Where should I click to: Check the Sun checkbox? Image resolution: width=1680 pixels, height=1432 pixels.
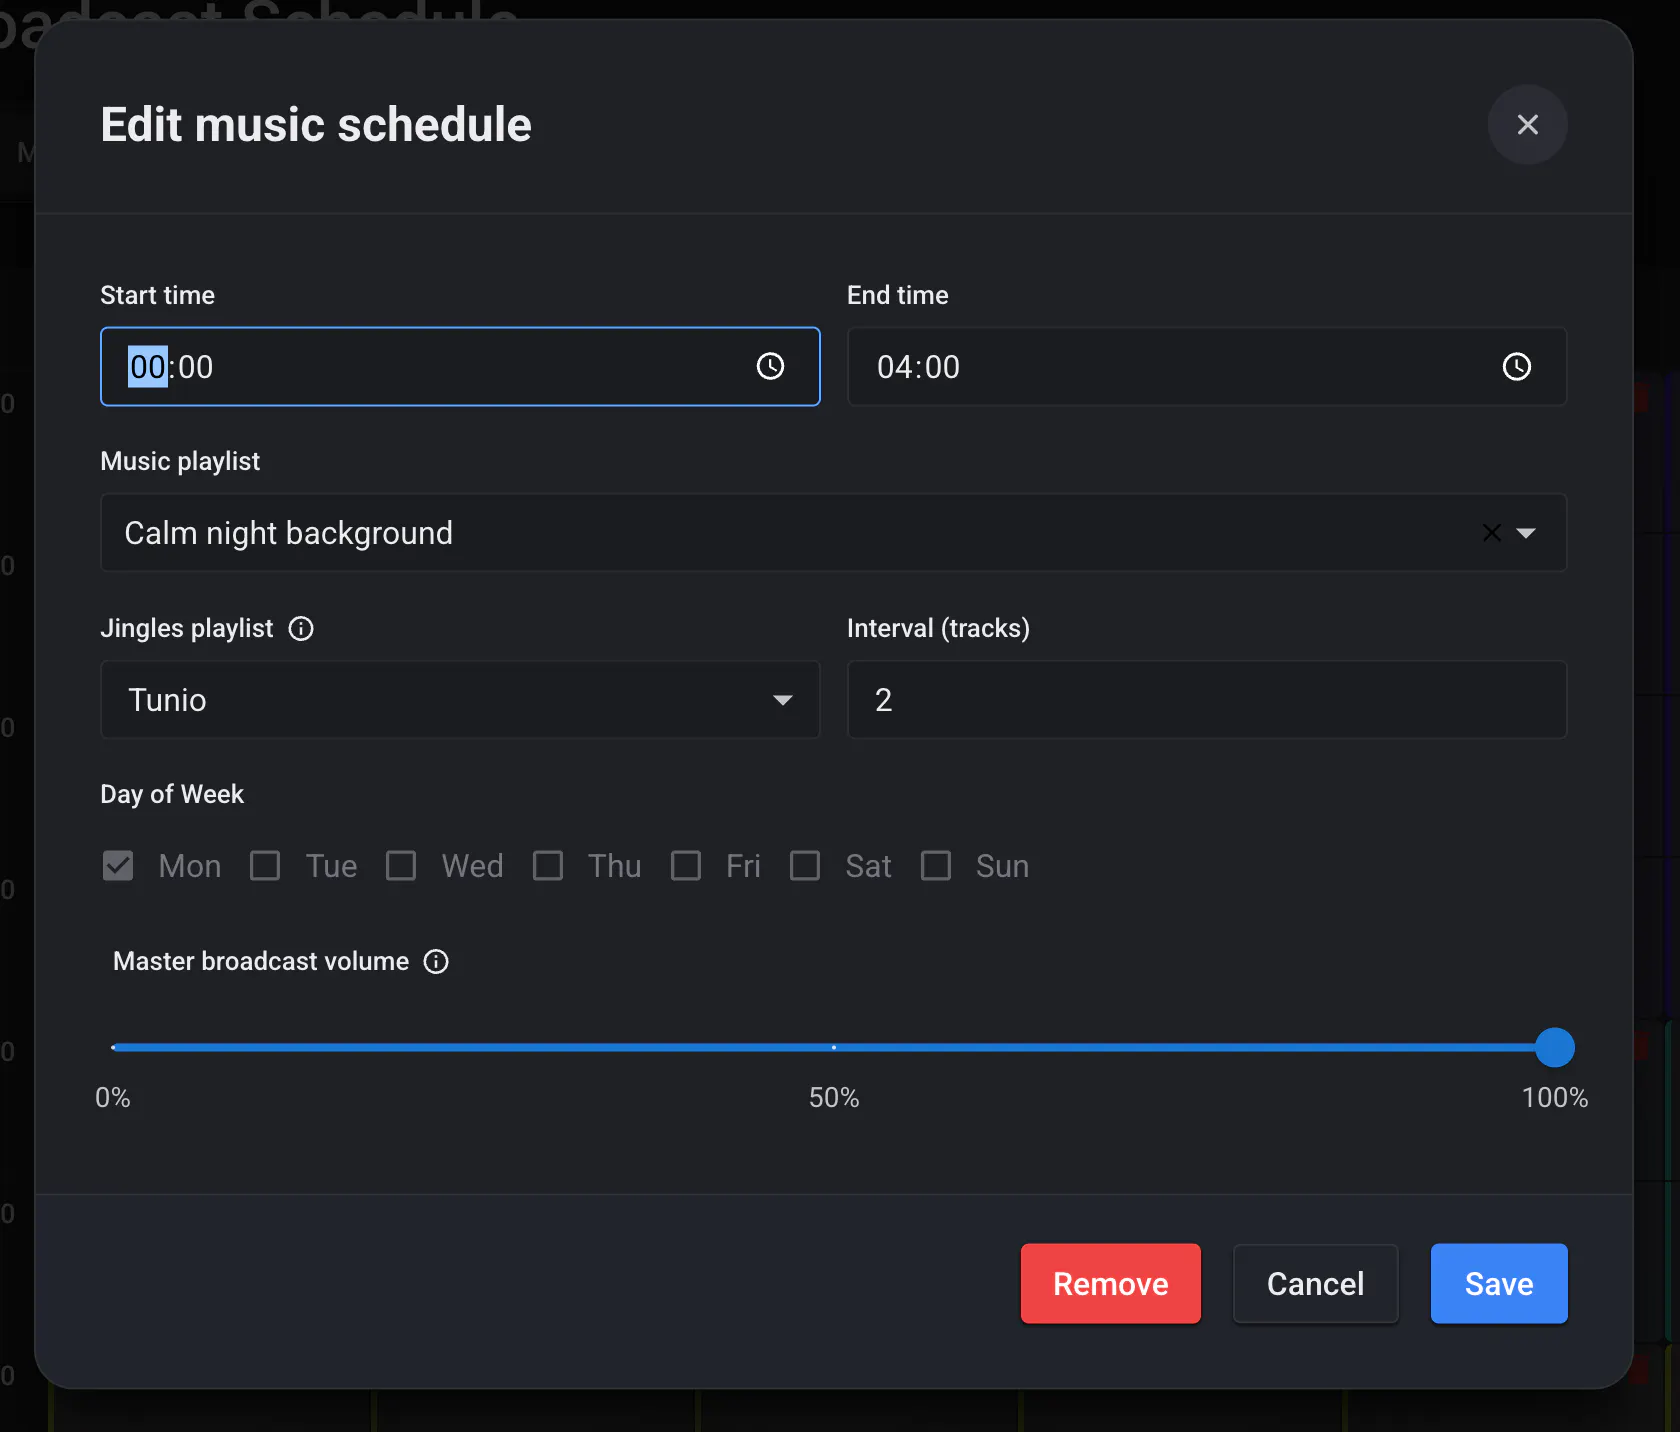pos(936,866)
